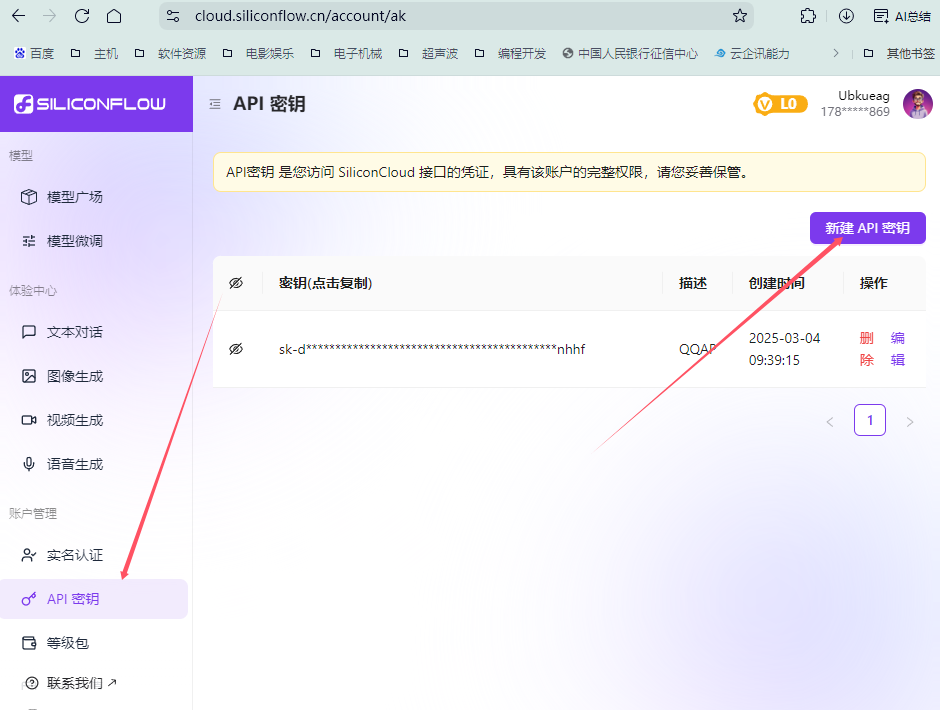Open the 百度 bookmark

point(34,53)
